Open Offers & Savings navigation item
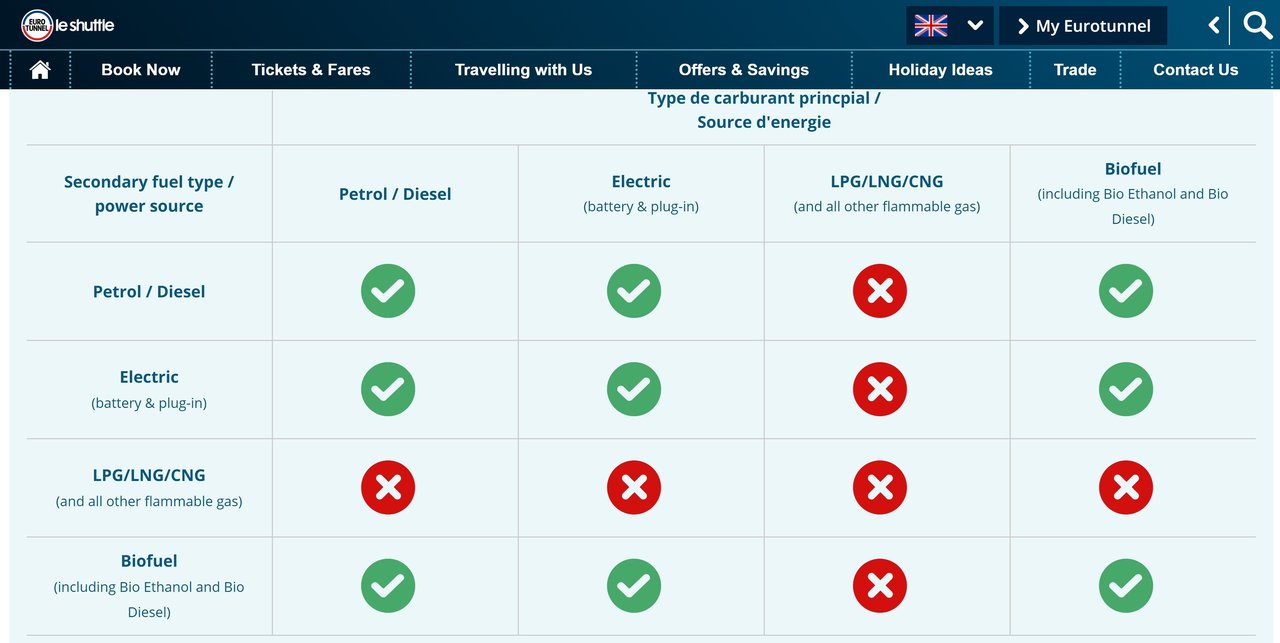The height and width of the screenshot is (643, 1280). (x=744, y=70)
